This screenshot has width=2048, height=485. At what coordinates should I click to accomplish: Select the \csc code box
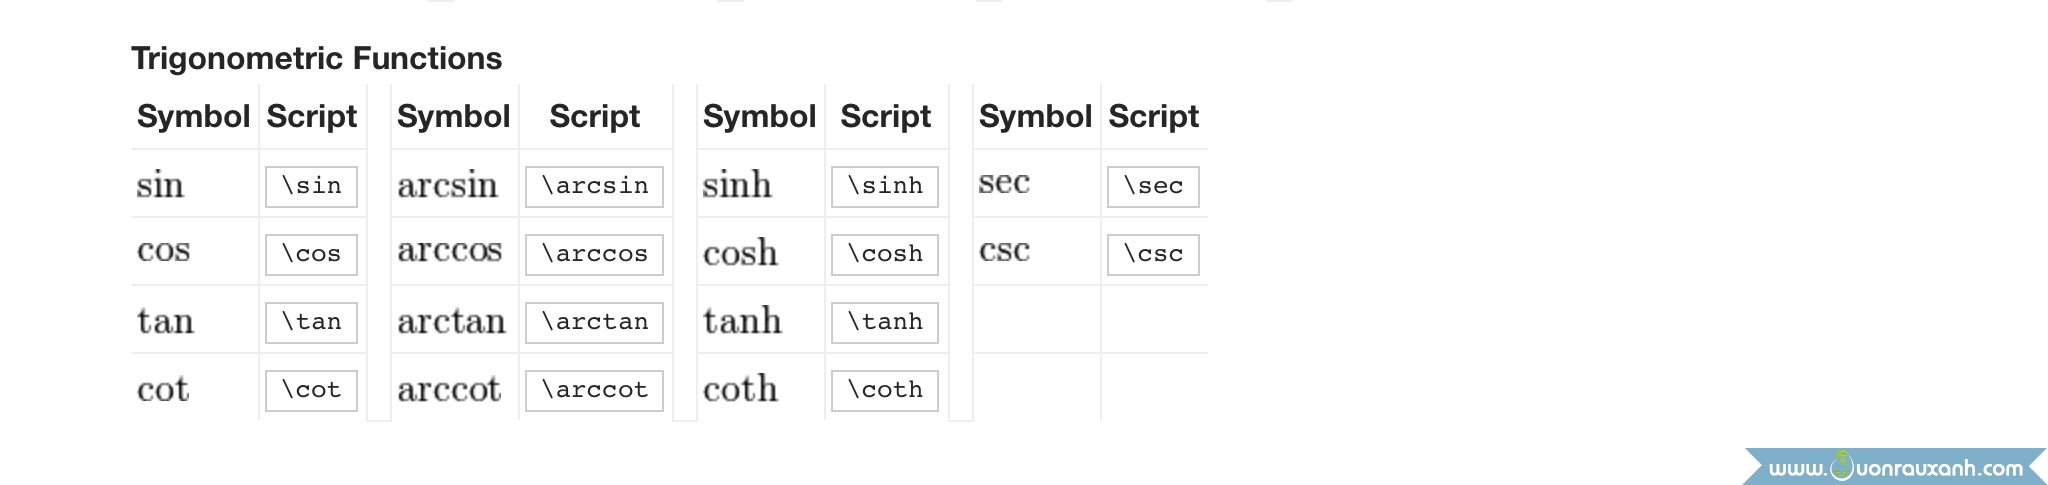pos(1153,254)
